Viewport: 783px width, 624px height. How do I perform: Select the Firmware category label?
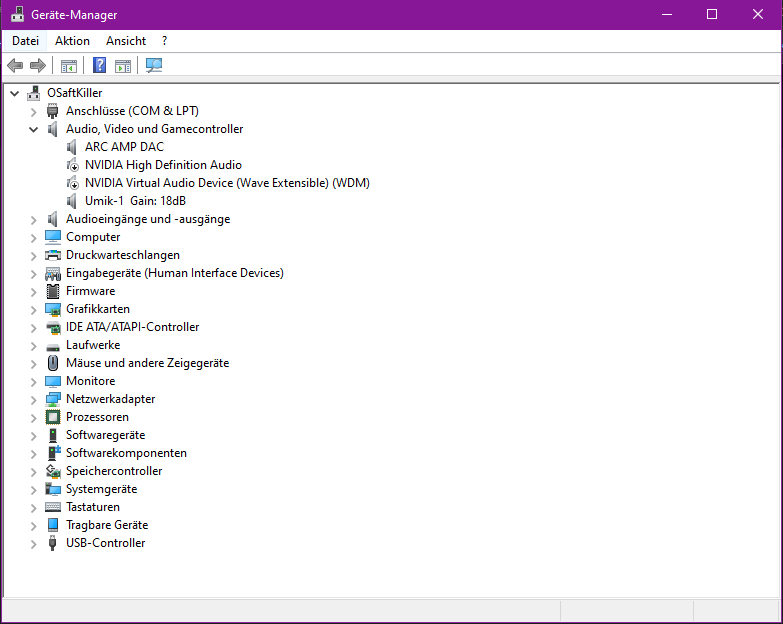pos(90,291)
